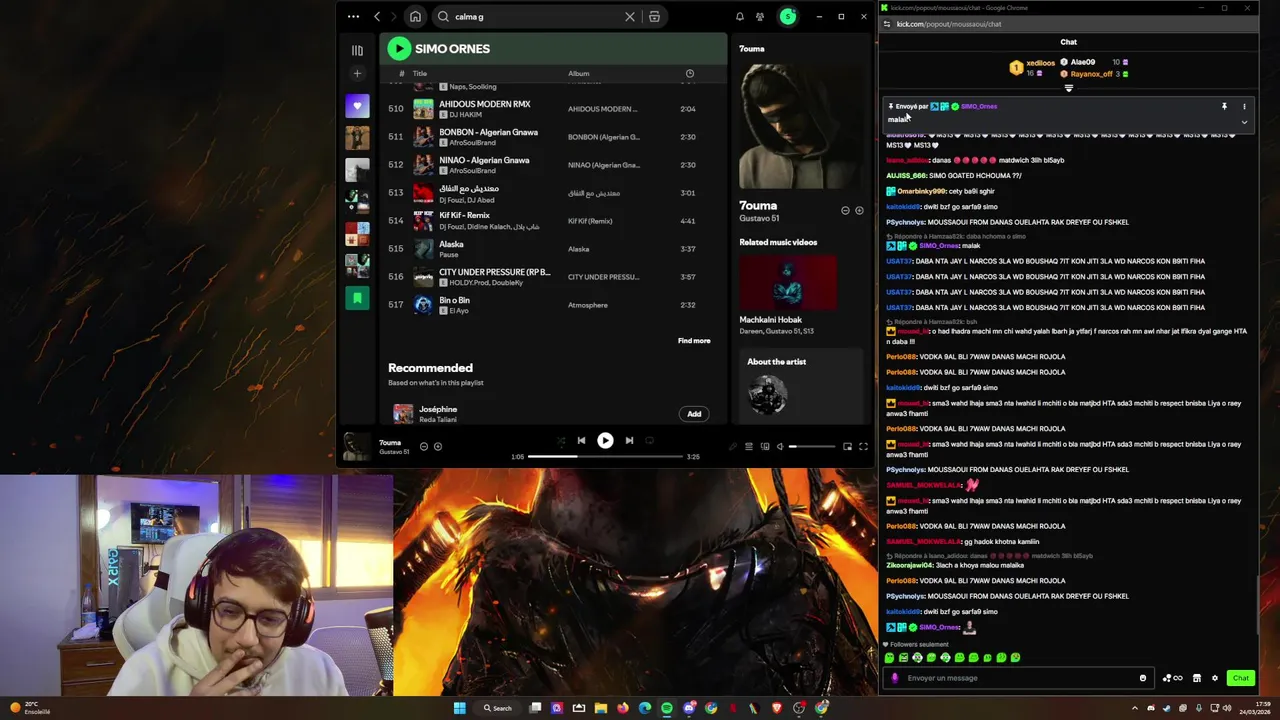
Task: Clear the 'calma g' search text
Action: 630,17
